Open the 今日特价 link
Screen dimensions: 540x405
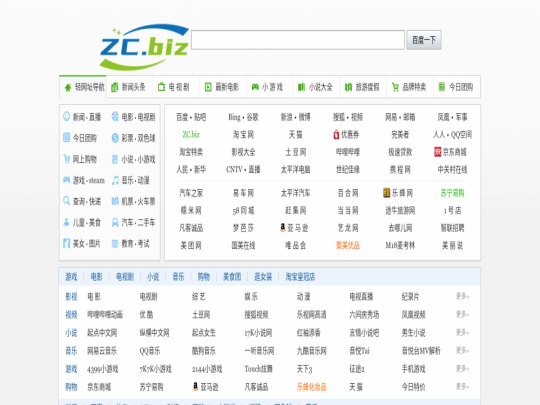(414, 387)
